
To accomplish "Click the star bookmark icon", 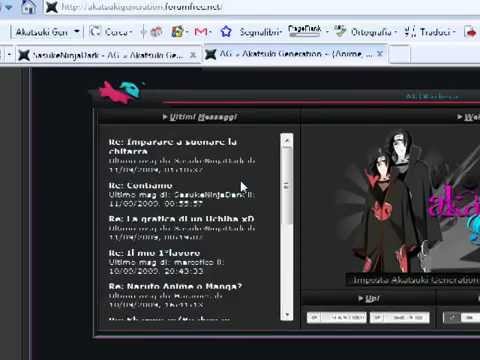I will [x=226, y=32].
